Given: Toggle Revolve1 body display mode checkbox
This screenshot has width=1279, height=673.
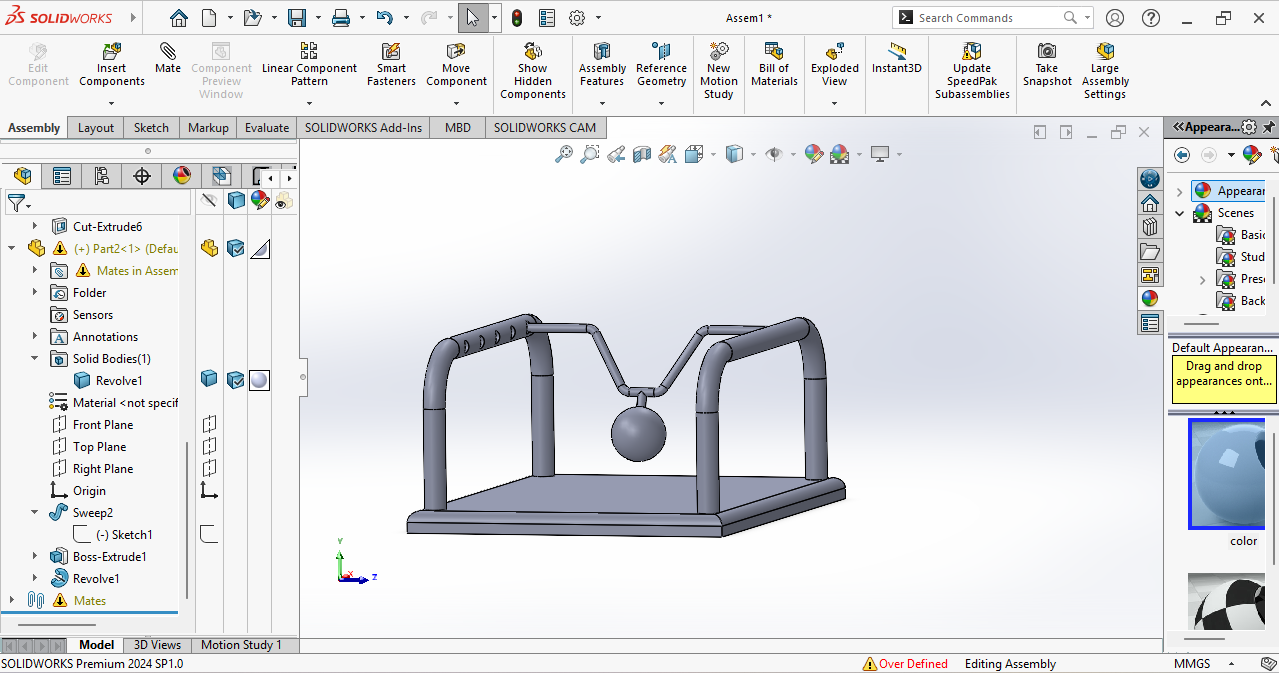Looking at the screenshot, I should coord(235,380).
